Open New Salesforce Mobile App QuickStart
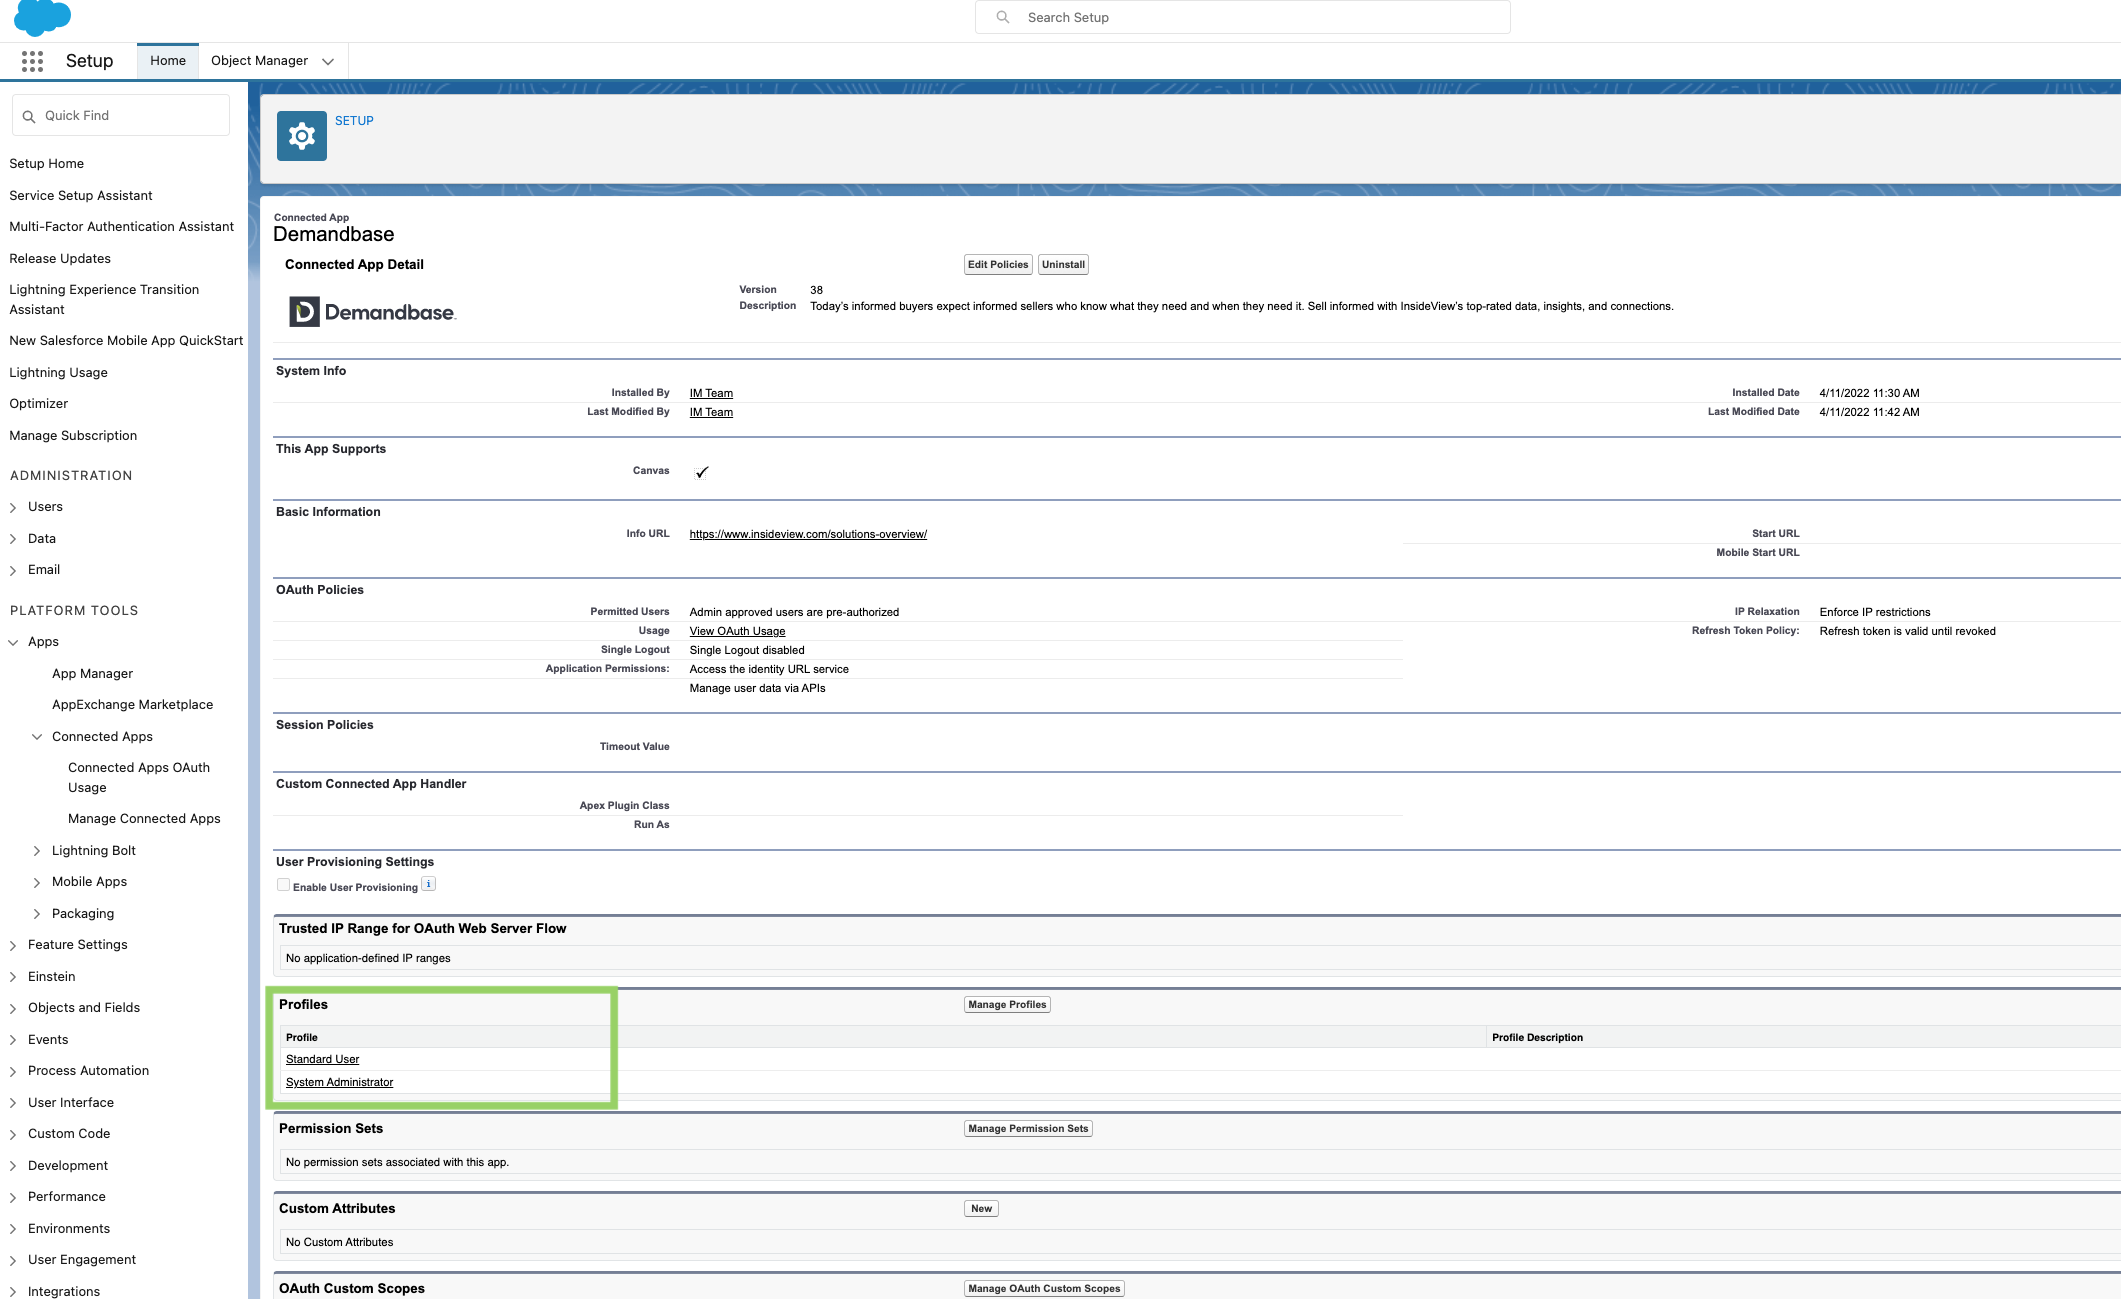2121x1299 pixels. [x=126, y=341]
